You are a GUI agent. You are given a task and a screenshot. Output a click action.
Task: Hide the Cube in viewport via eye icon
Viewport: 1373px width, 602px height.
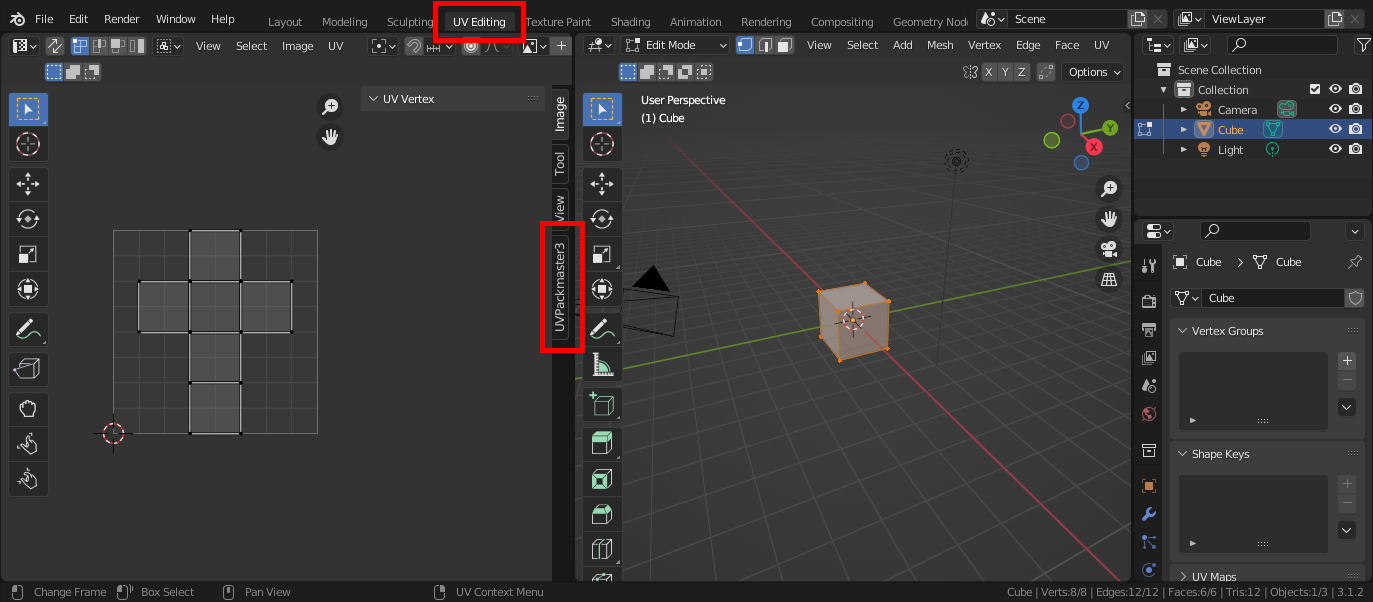point(1335,129)
